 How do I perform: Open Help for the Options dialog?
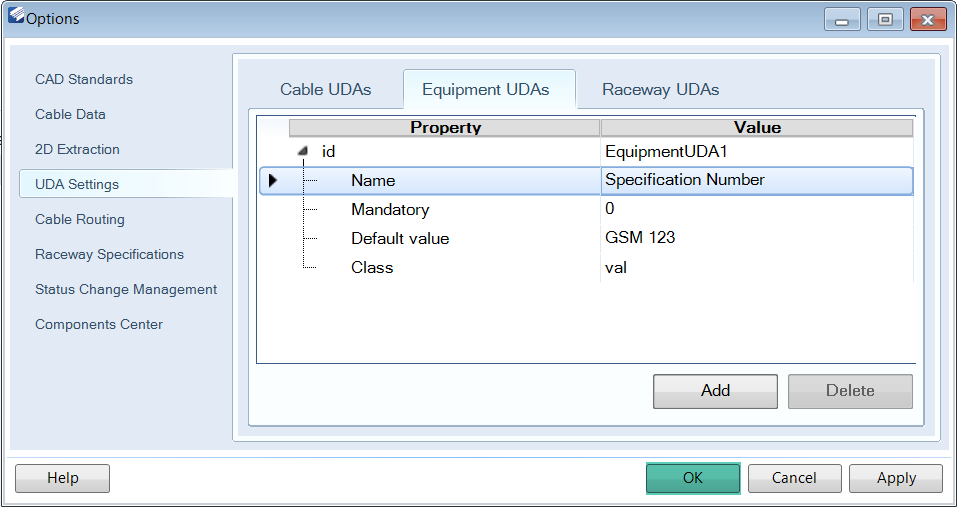tap(62, 478)
